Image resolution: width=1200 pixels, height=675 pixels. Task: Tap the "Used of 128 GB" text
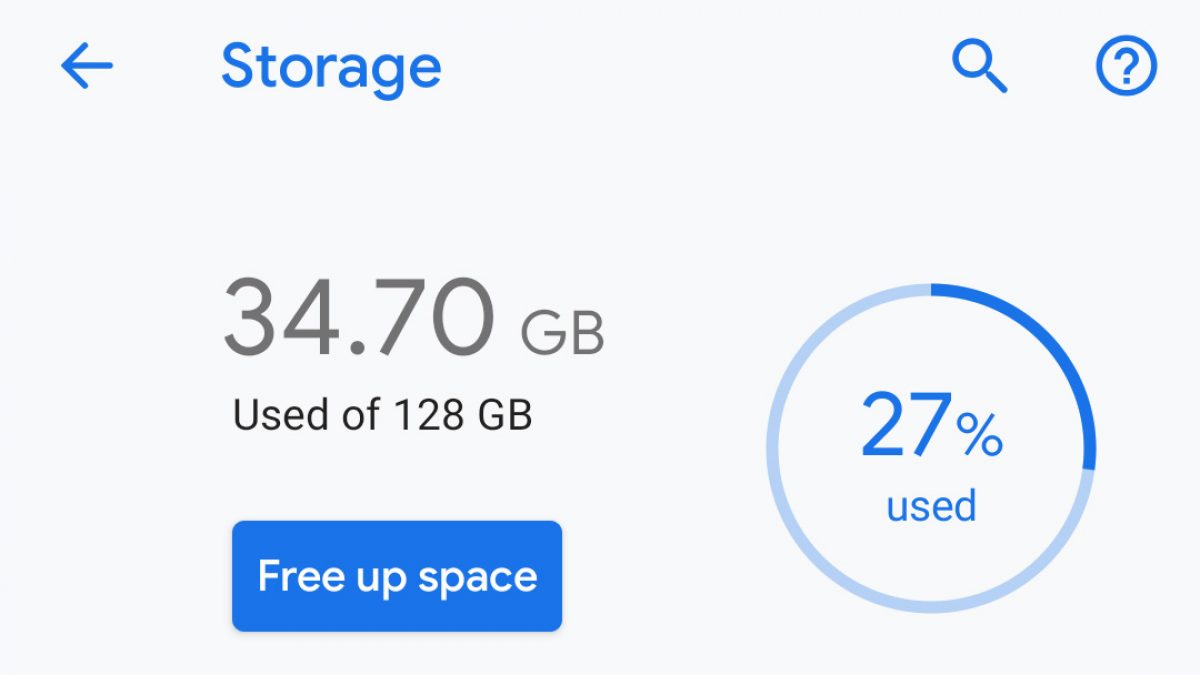(x=382, y=414)
